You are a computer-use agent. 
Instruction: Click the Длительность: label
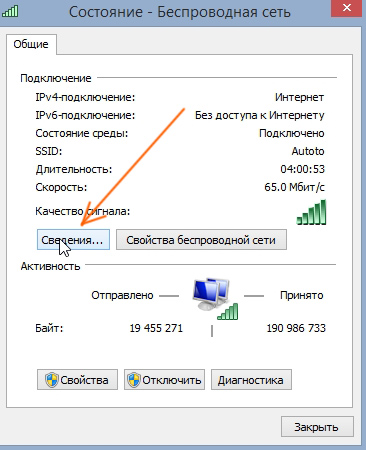pos(74,169)
